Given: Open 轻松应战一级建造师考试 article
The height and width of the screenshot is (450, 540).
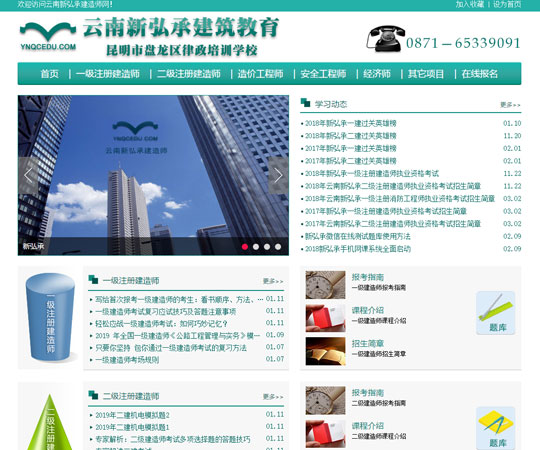Looking at the screenshot, I should tap(162, 323).
